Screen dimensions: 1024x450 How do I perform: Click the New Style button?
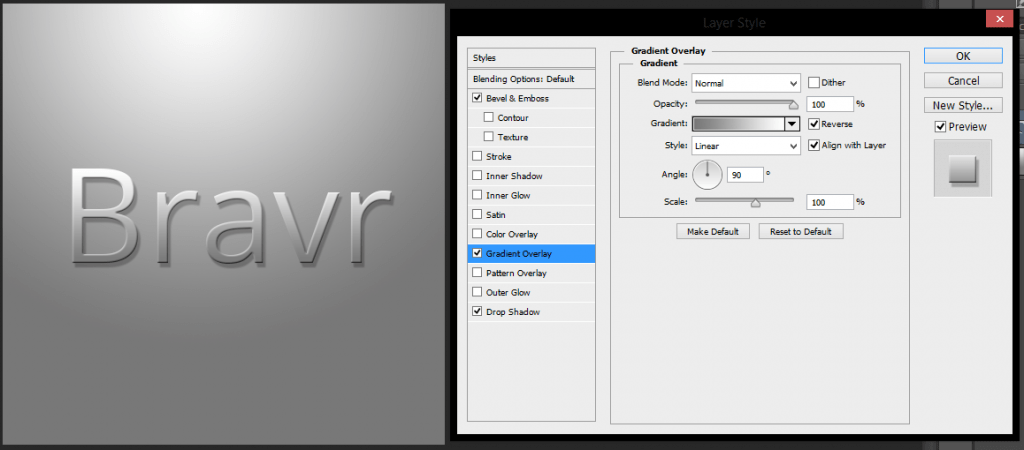[x=963, y=105]
